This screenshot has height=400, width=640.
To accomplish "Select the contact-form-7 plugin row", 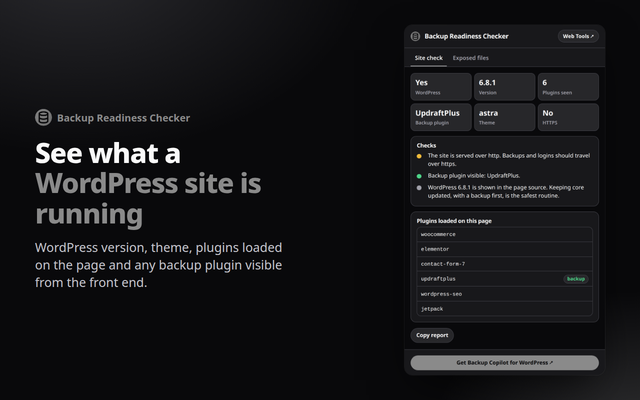I will 504,264.
